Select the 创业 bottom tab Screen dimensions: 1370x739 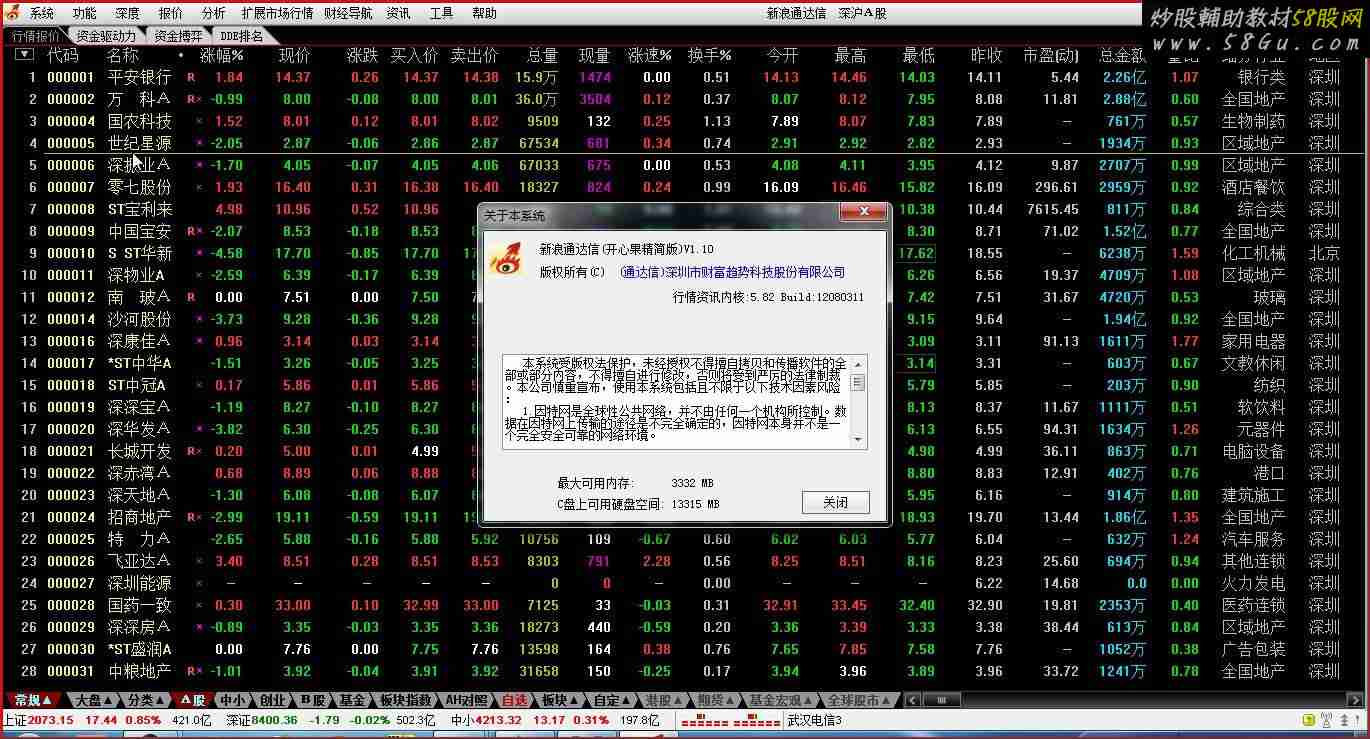[272, 700]
